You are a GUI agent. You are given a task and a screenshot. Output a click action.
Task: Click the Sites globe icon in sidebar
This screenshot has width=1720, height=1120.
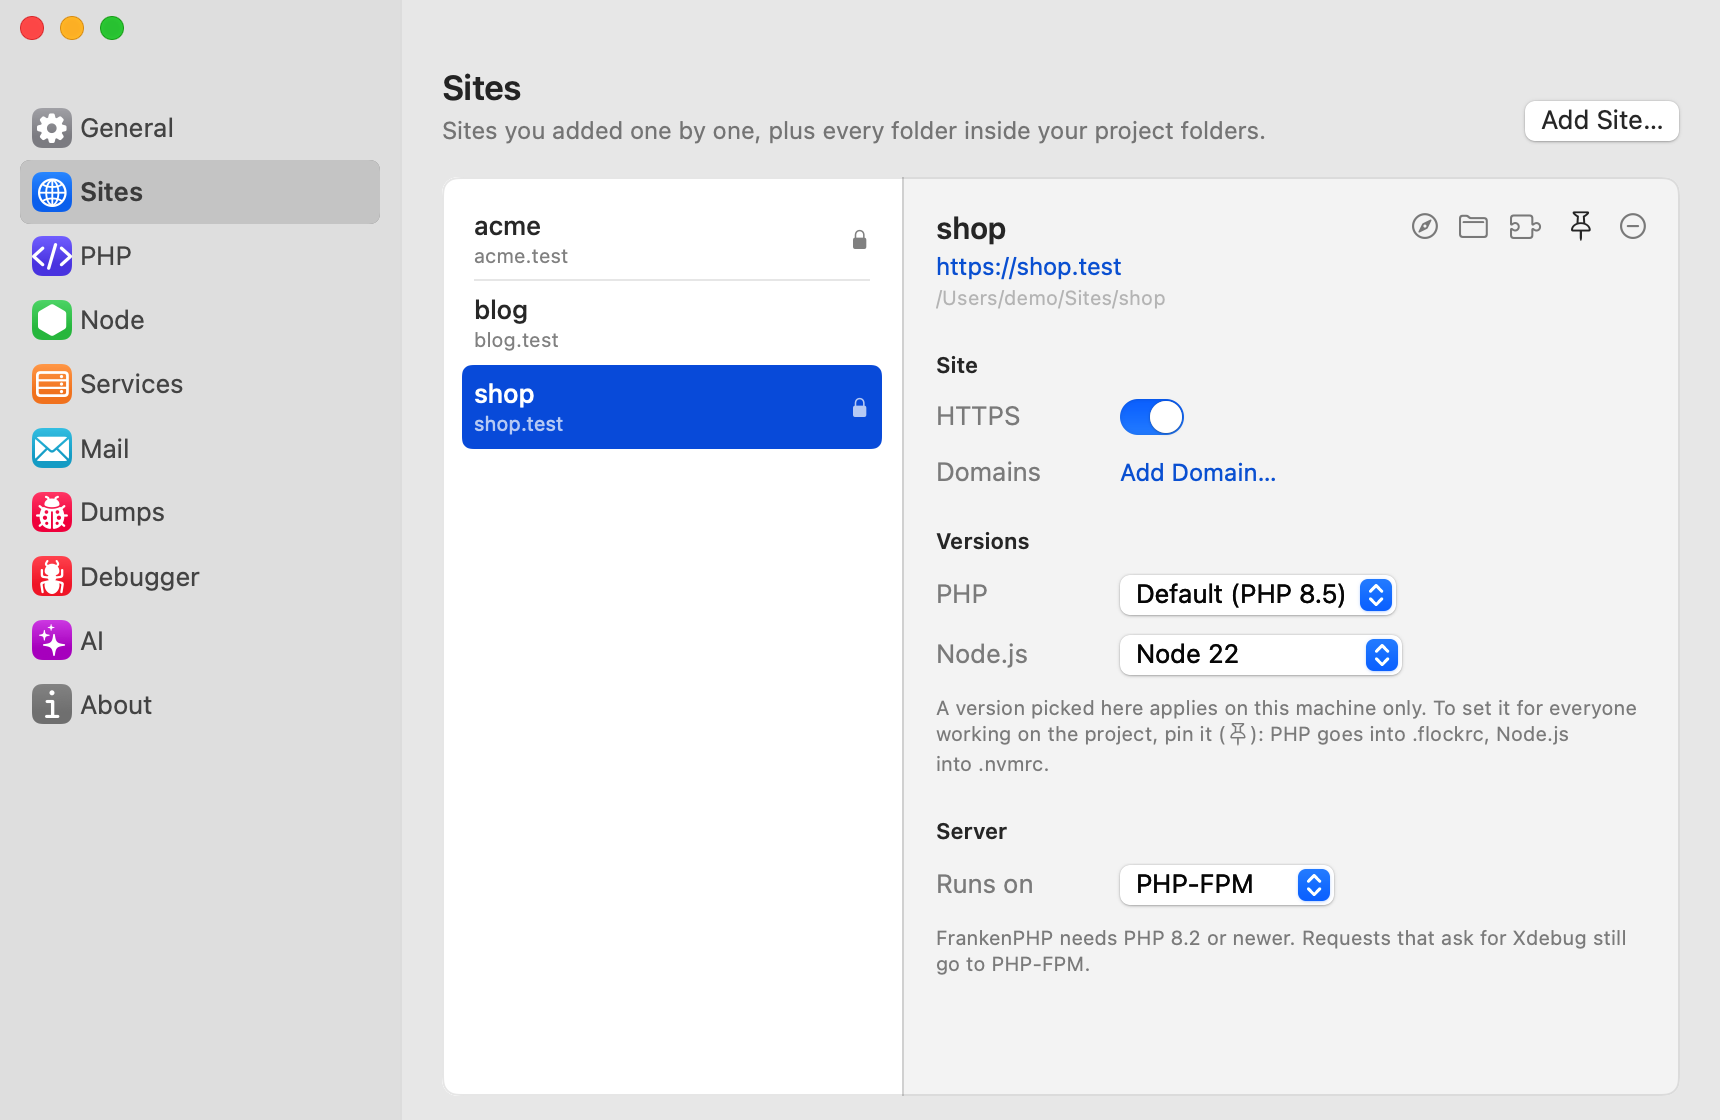52,192
